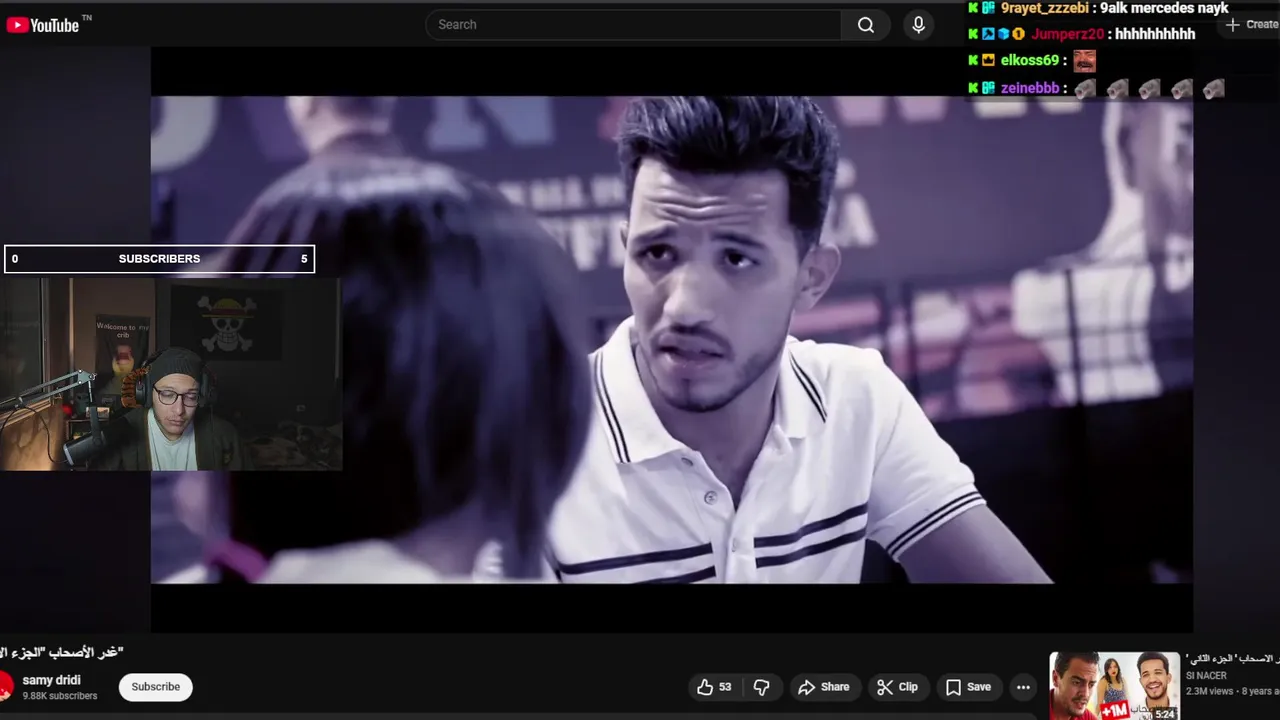Viewport: 1280px width, 720px height.
Task: Click the username zeinebbb in chat
Action: (x=1029, y=88)
